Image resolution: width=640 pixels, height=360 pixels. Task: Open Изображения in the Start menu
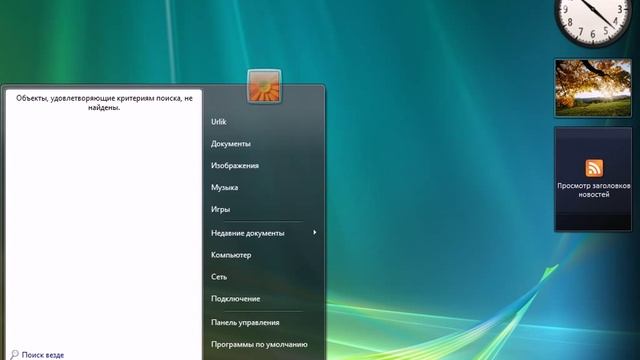tap(235, 166)
